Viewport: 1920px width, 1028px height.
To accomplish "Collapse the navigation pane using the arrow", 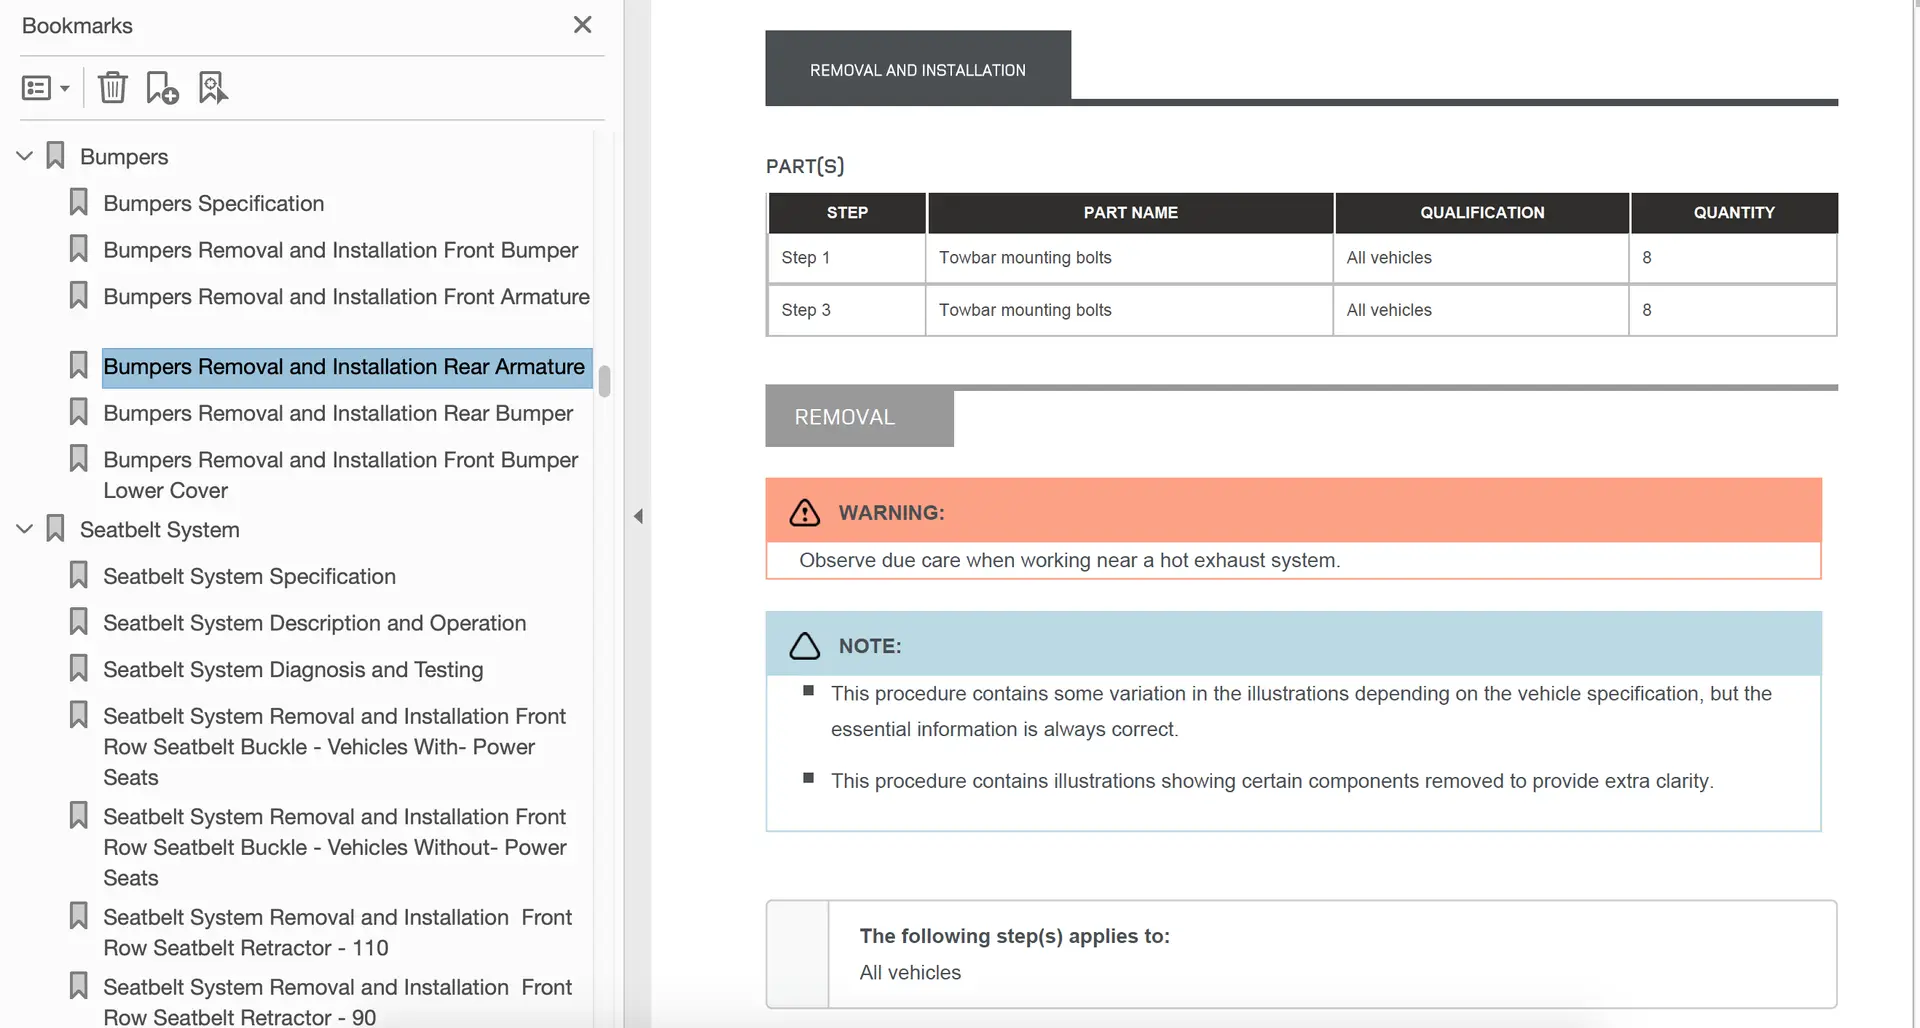I will pos(638,516).
